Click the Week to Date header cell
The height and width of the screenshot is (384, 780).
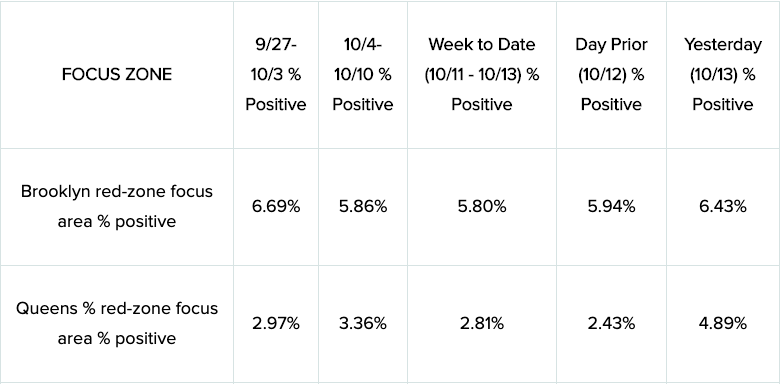pyautogui.click(x=482, y=75)
